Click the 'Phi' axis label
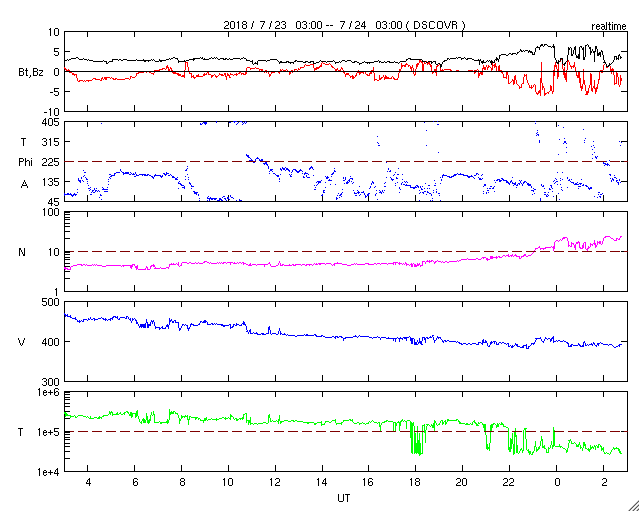 pos(25,162)
